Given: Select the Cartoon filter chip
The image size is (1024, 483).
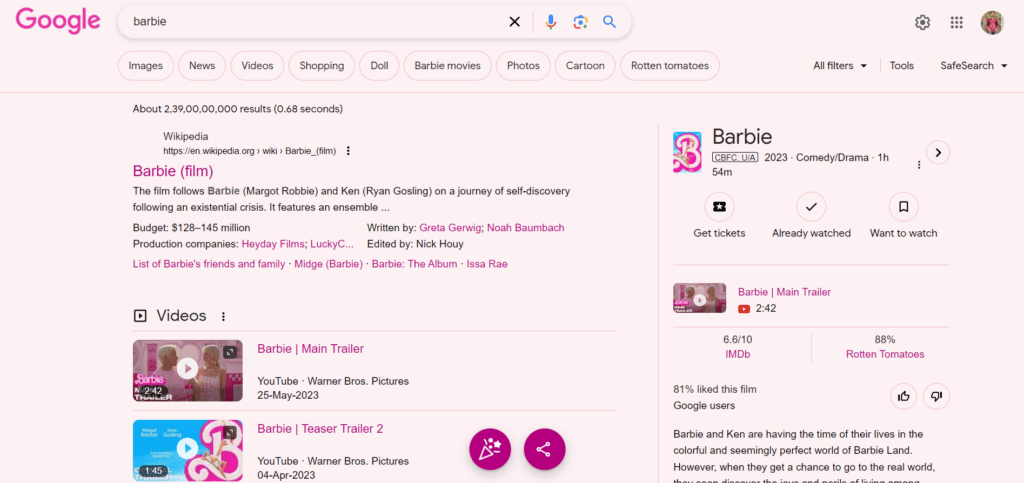Looking at the screenshot, I should pos(585,66).
